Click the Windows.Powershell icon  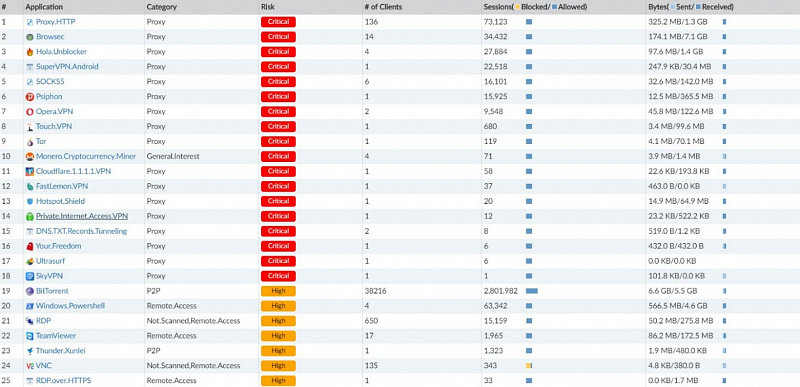(30, 306)
